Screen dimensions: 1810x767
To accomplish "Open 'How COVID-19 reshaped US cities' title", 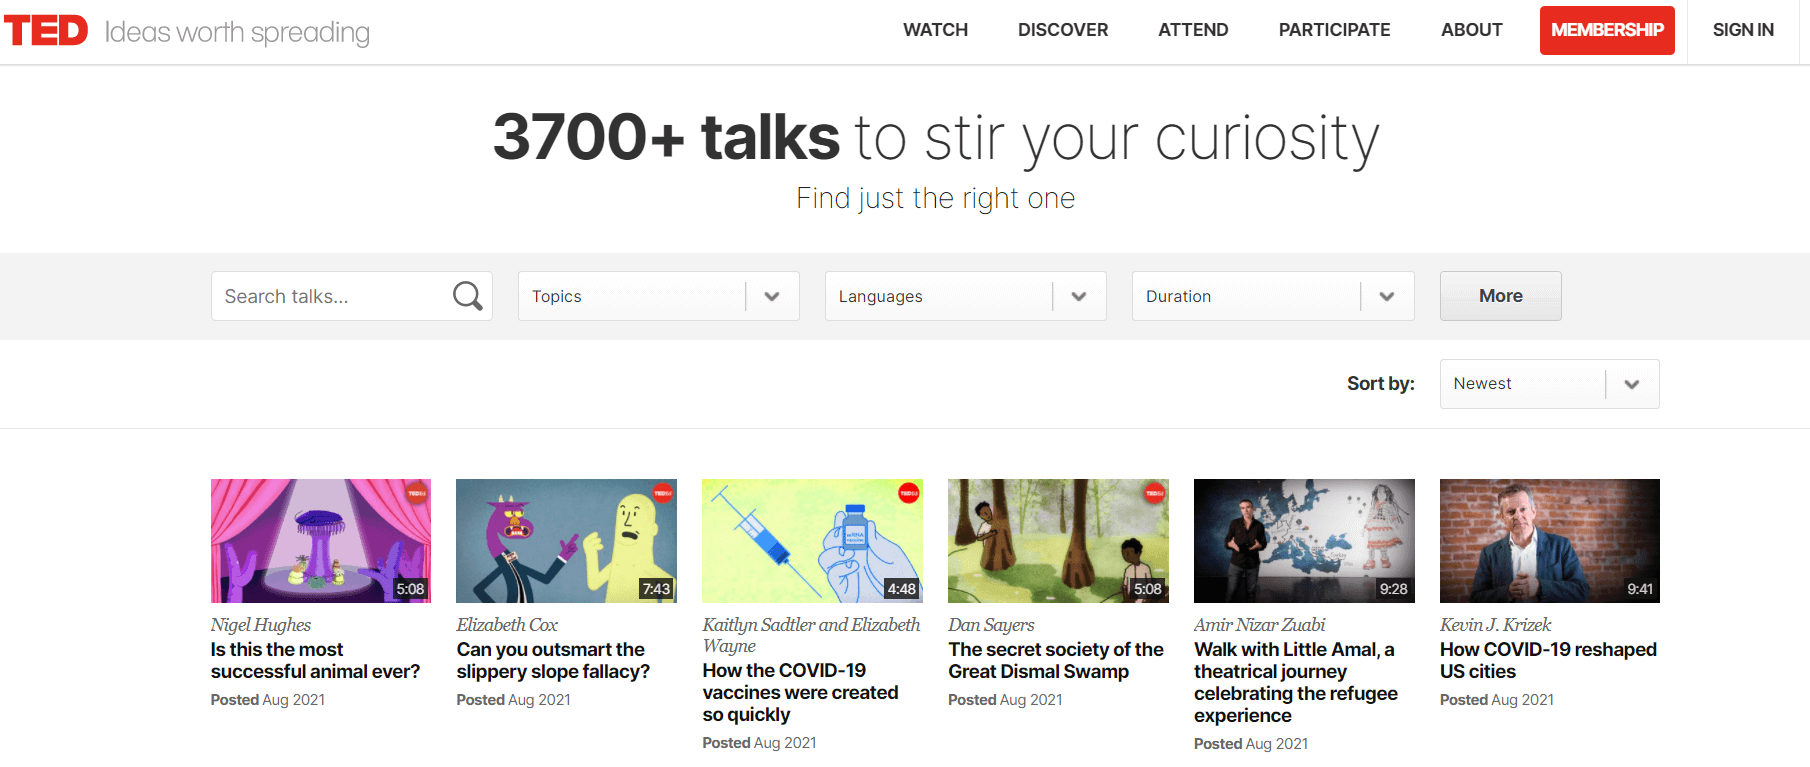I will (1548, 661).
